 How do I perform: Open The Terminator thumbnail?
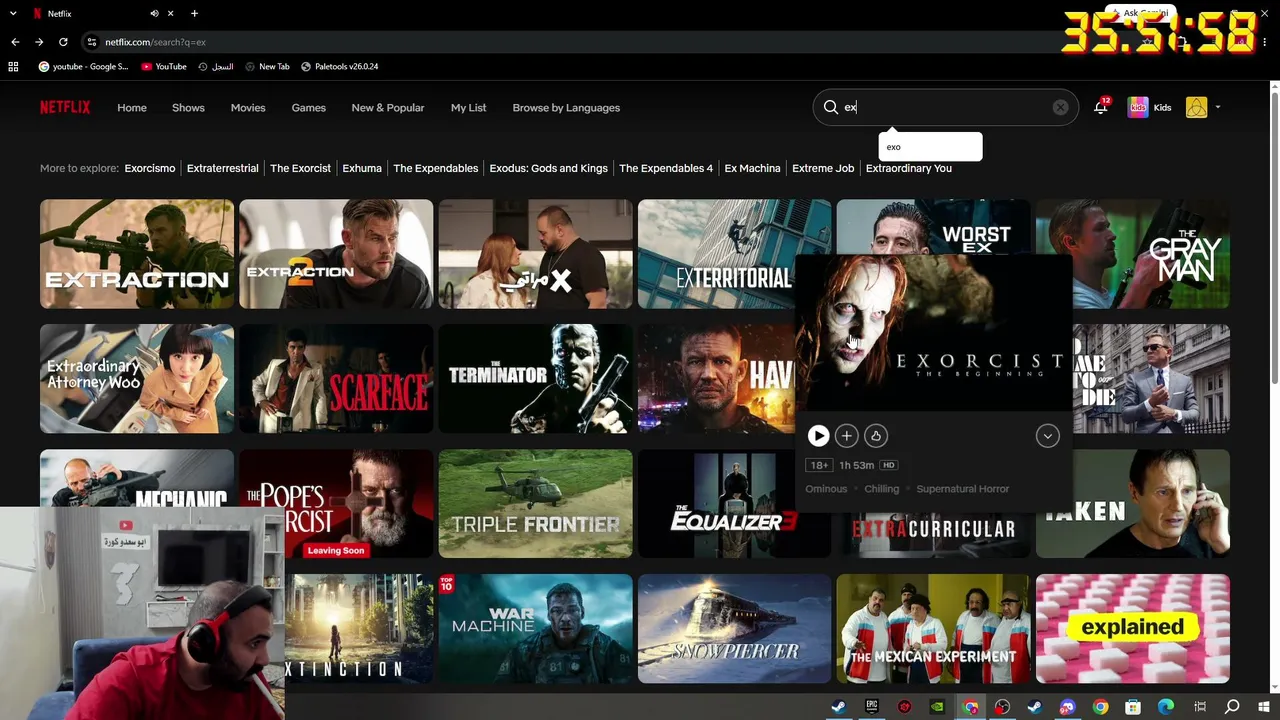click(535, 379)
